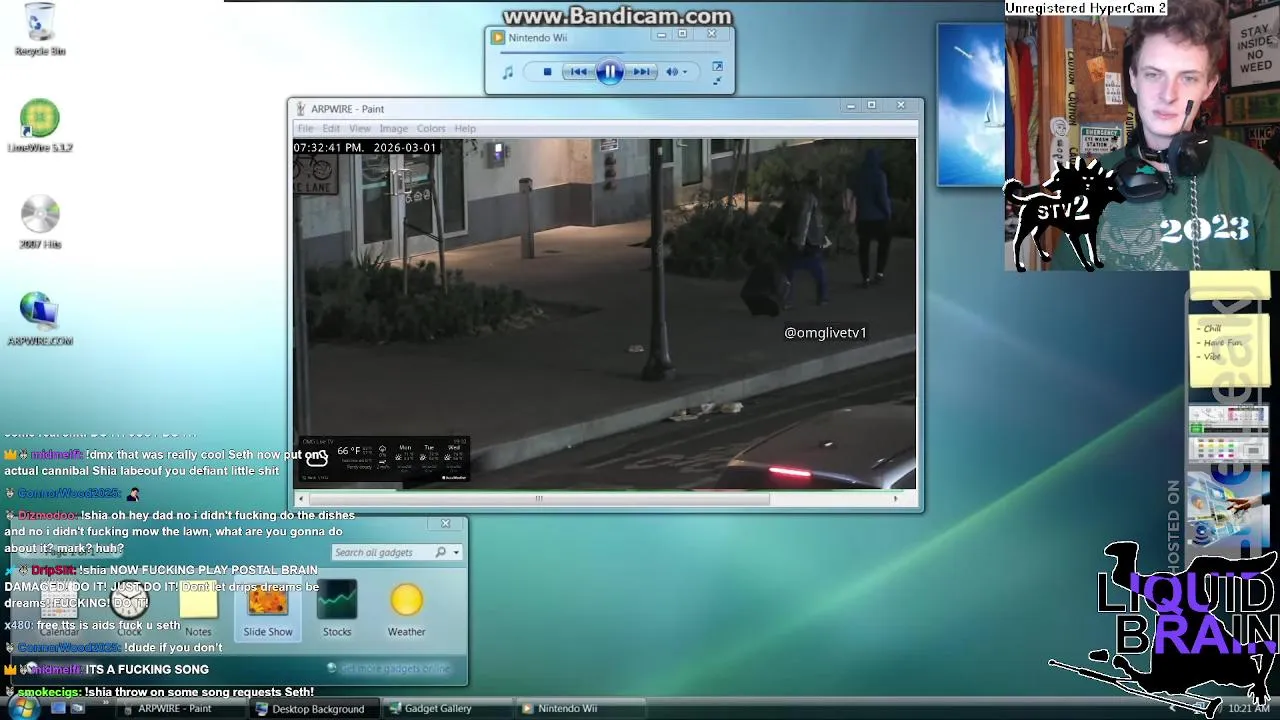Open the Help menu in Paint

[465, 128]
